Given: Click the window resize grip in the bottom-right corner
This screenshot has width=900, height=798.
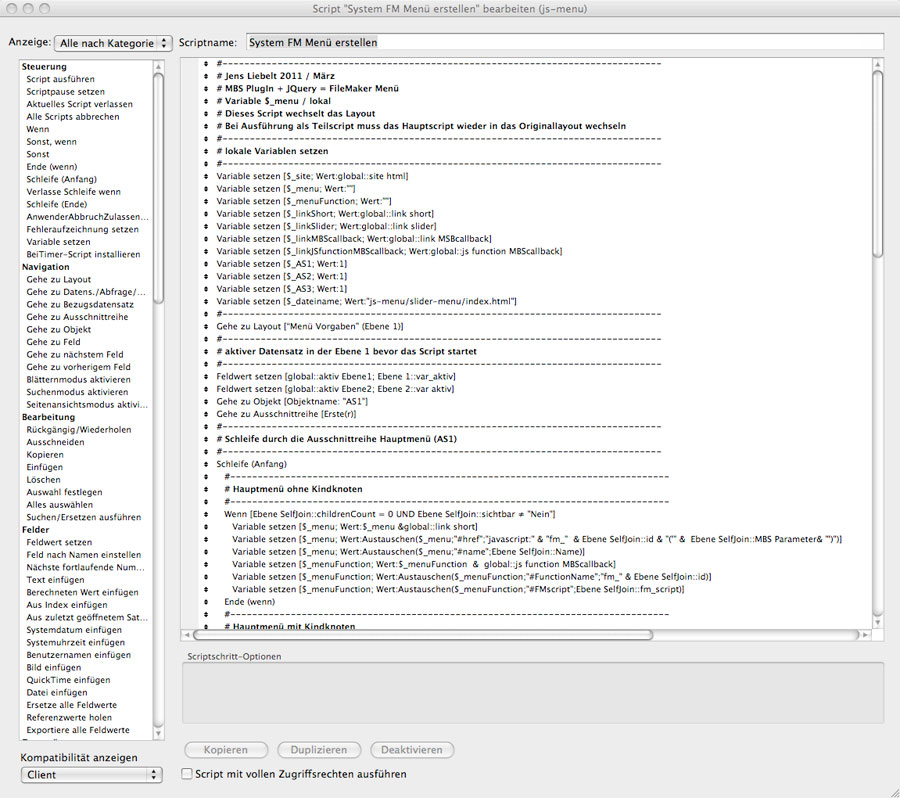Looking at the screenshot, I should [x=891, y=789].
